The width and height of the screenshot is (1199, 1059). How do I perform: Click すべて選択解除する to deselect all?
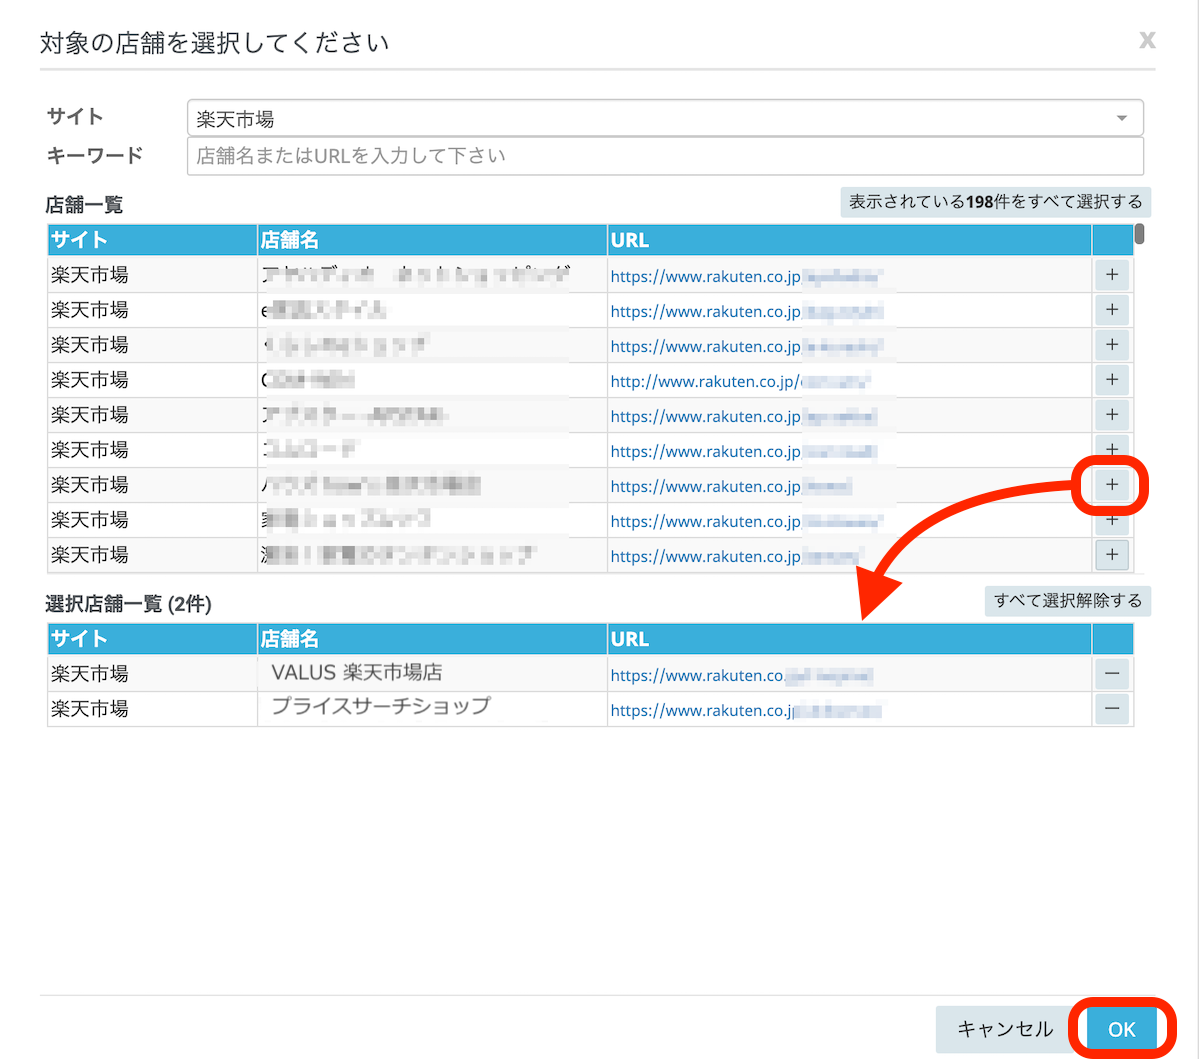[1067, 601]
